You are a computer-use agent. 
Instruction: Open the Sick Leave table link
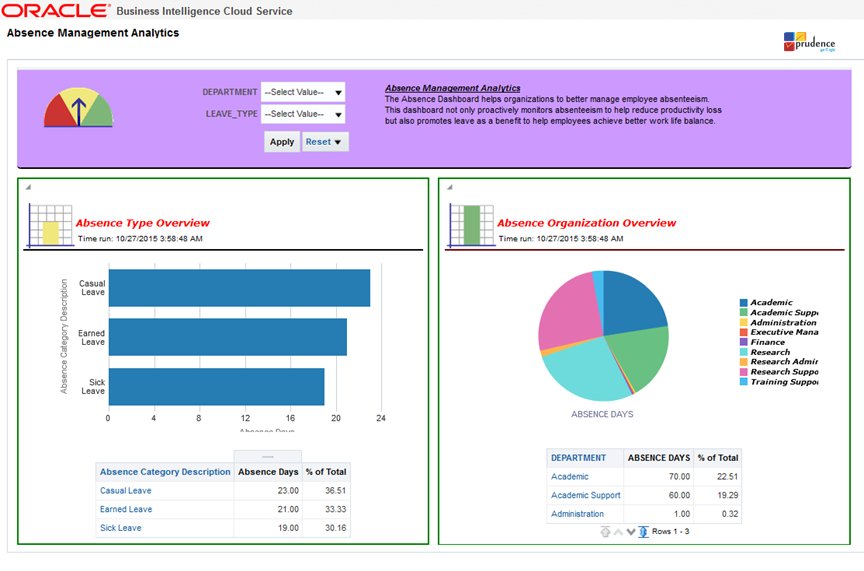[121, 528]
